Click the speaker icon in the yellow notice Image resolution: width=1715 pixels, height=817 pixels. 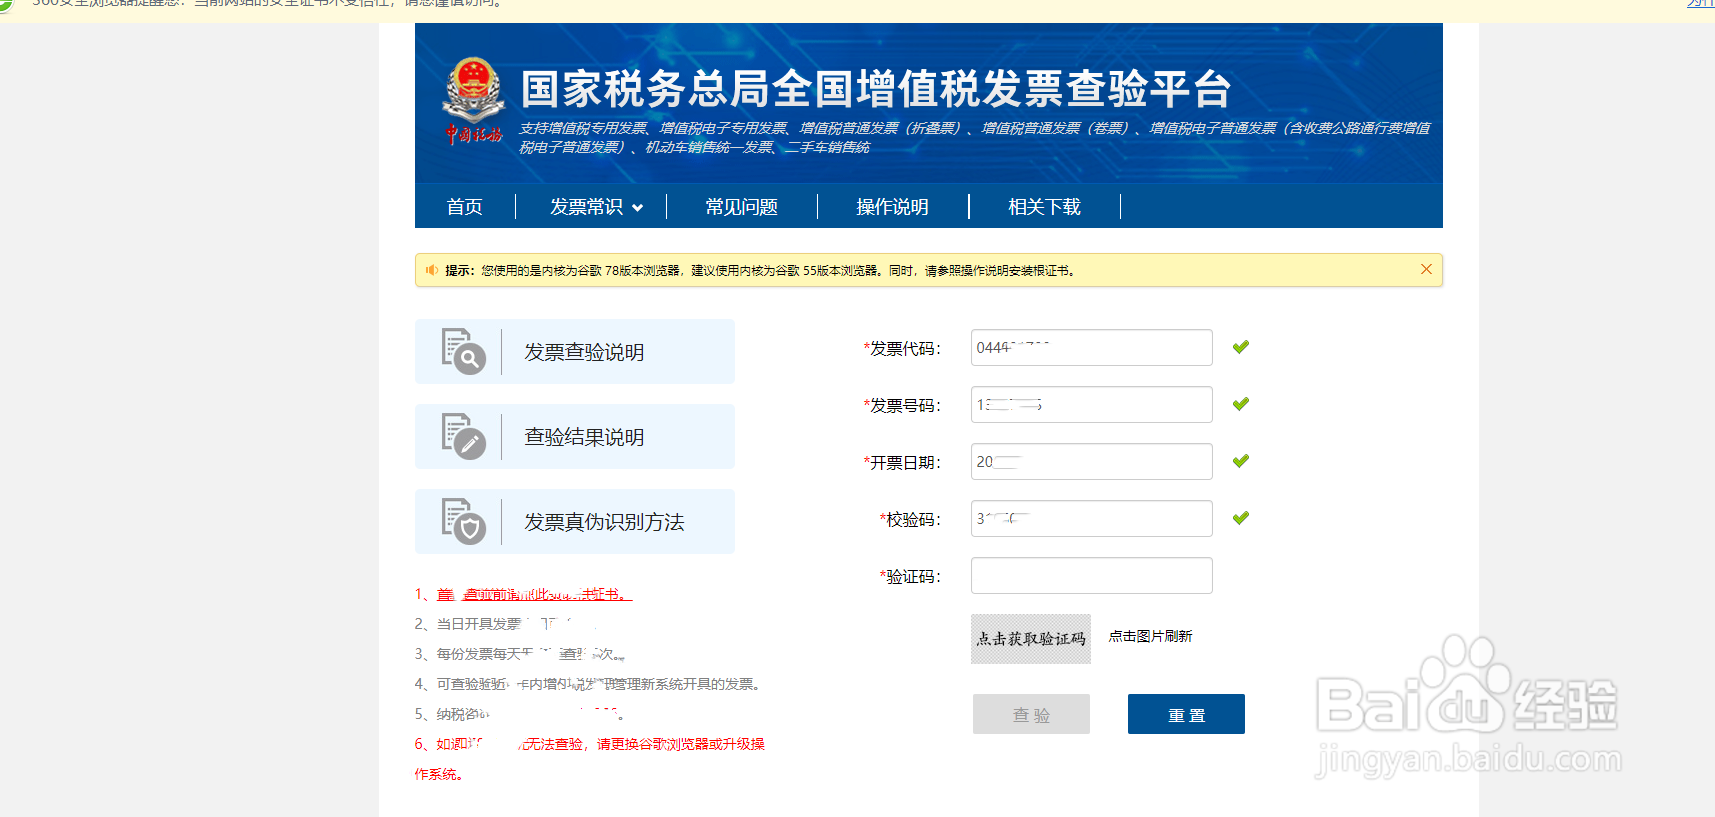coord(432,270)
